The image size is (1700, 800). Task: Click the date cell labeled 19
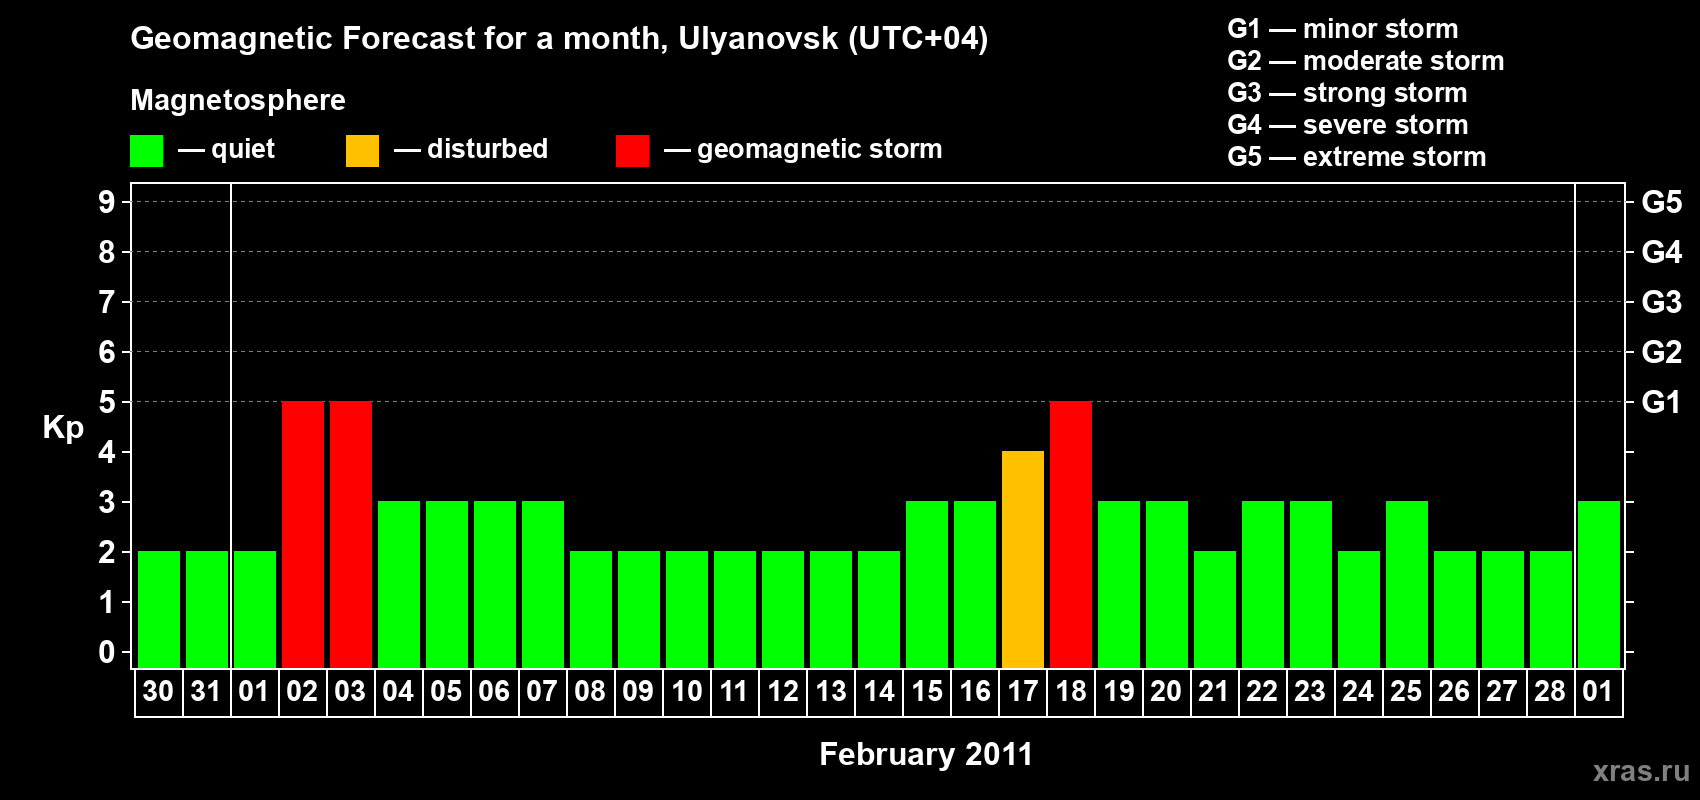1118,692
